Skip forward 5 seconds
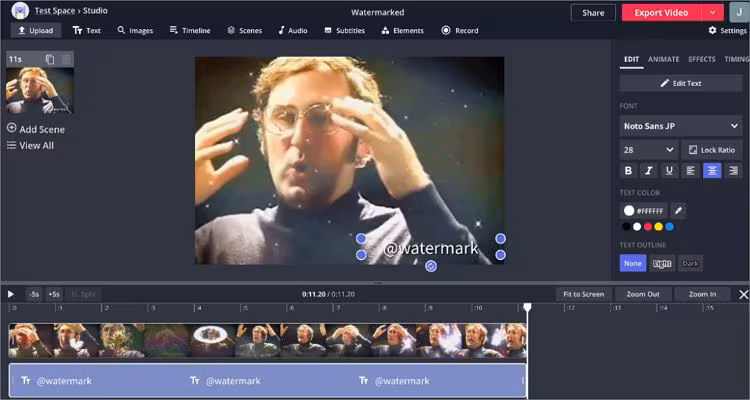This screenshot has width=750, height=400. point(54,294)
